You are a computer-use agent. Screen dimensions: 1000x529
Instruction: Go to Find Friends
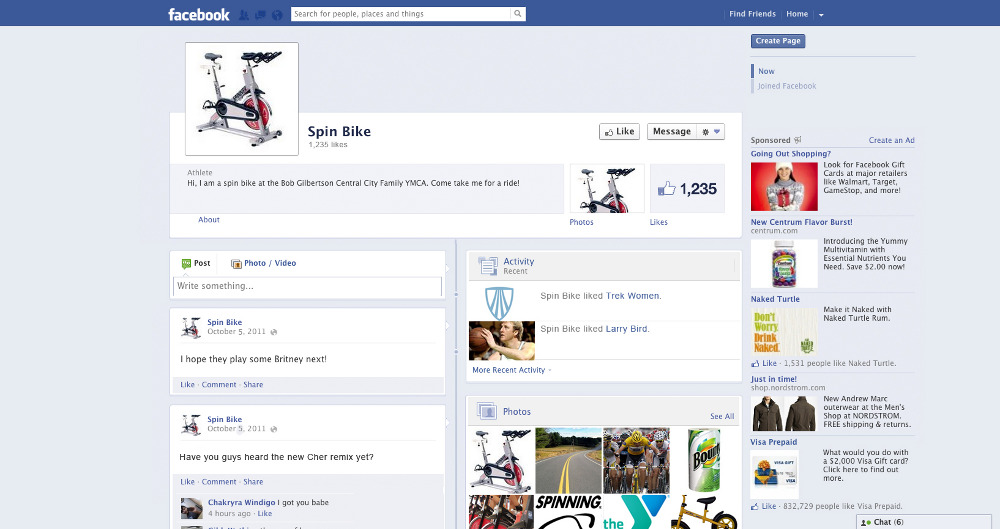pos(753,13)
